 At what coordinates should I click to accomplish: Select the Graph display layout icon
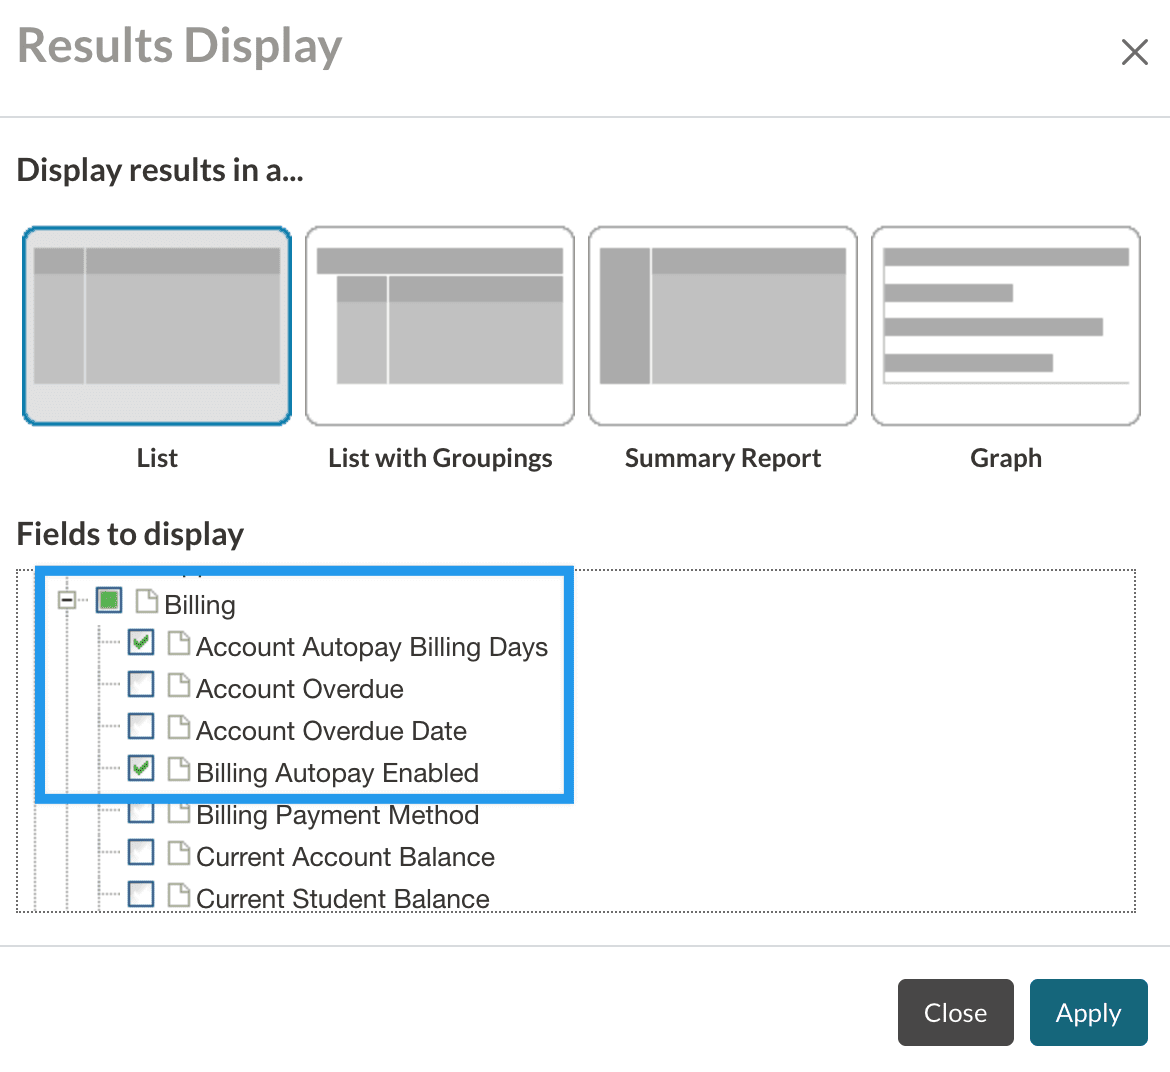pyautogui.click(x=1006, y=326)
